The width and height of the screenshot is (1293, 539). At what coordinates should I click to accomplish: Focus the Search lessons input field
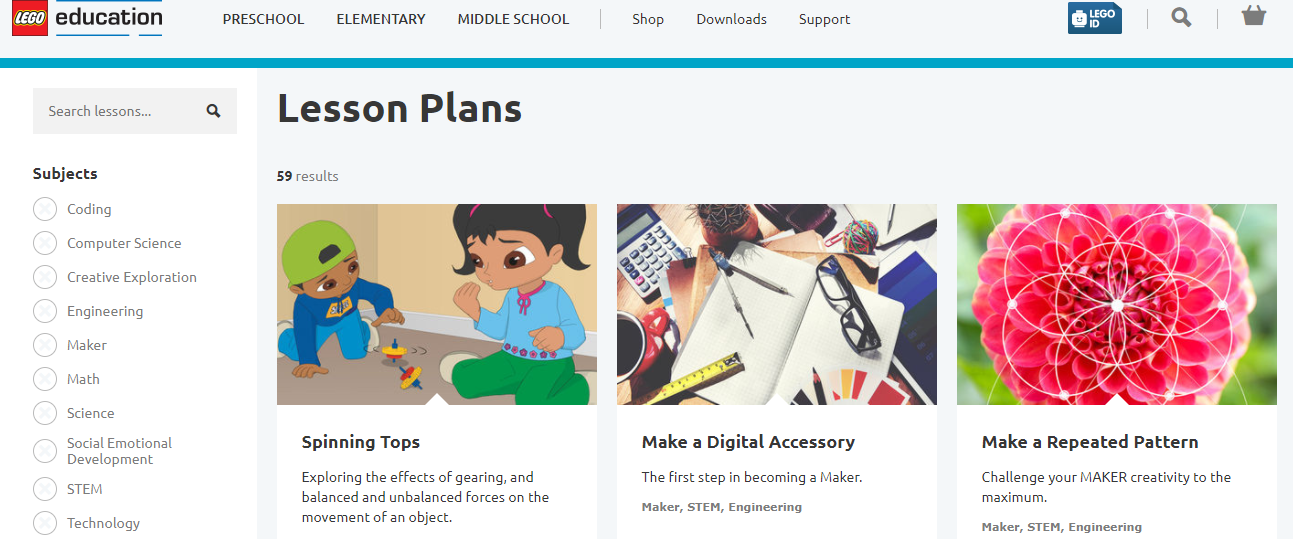pos(119,111)
